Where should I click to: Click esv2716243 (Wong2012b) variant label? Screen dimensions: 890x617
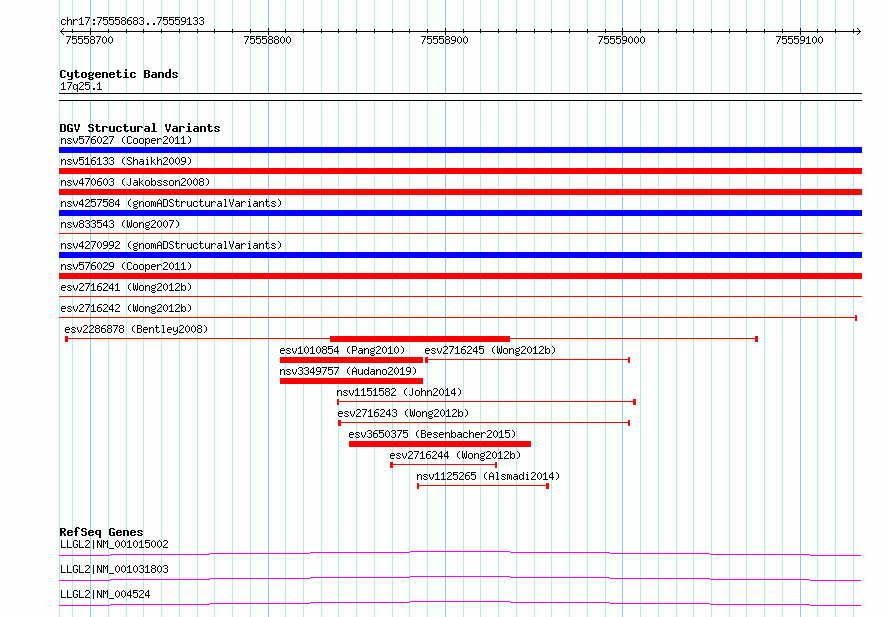403,413
